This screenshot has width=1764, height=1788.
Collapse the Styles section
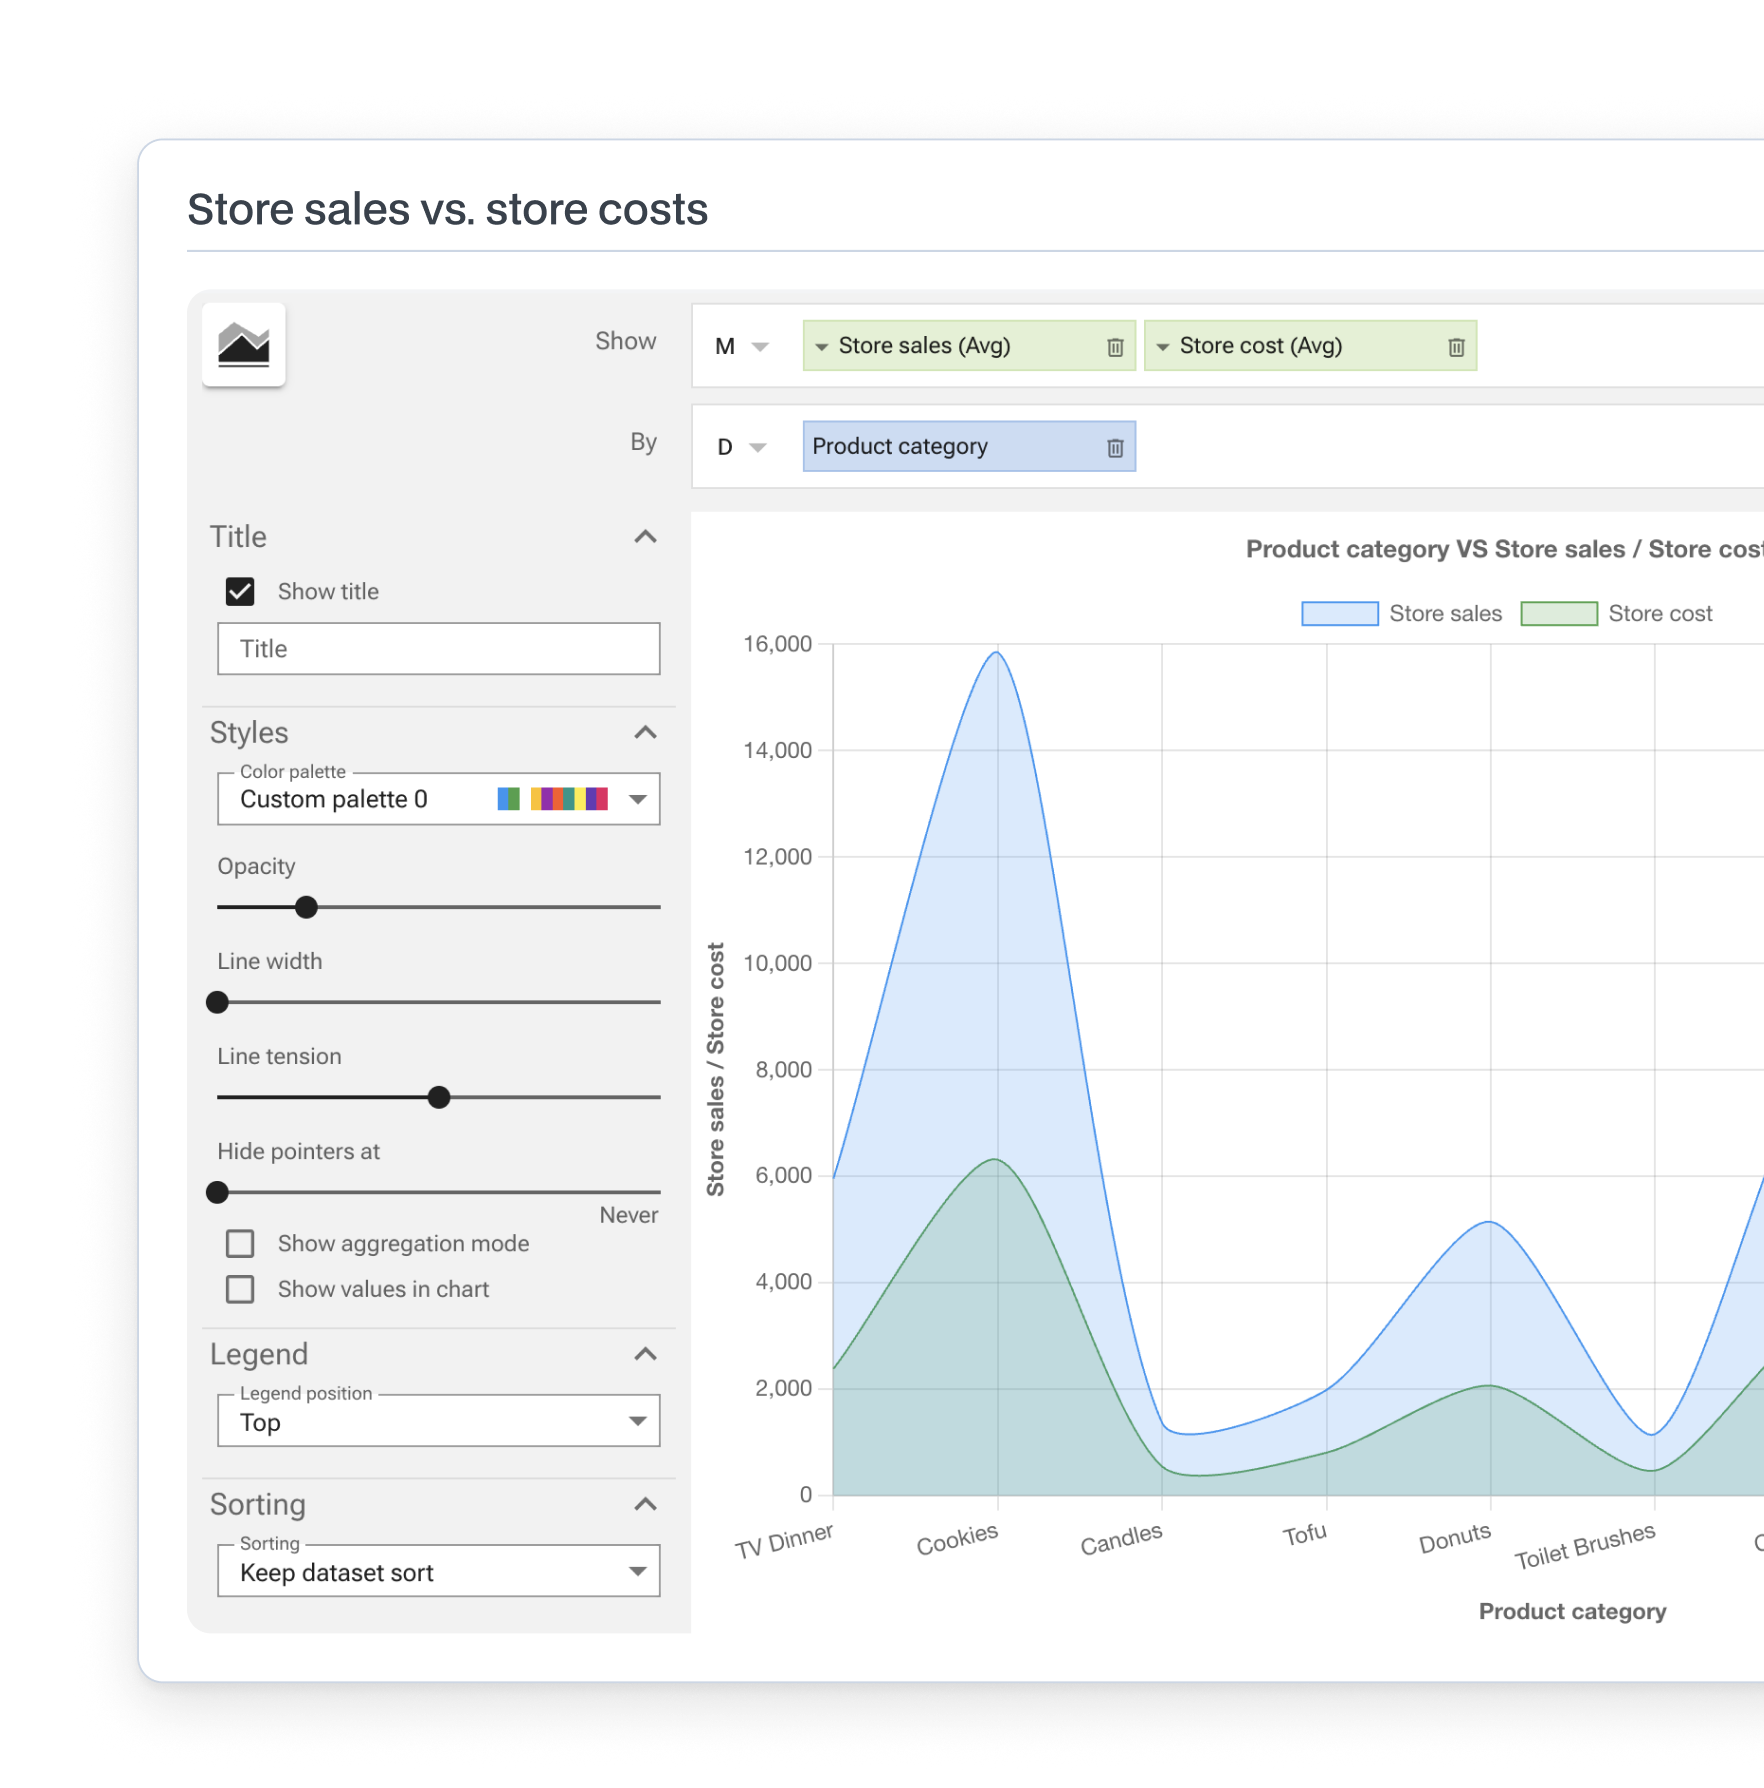pyautogui.click(x=646, y=733)
